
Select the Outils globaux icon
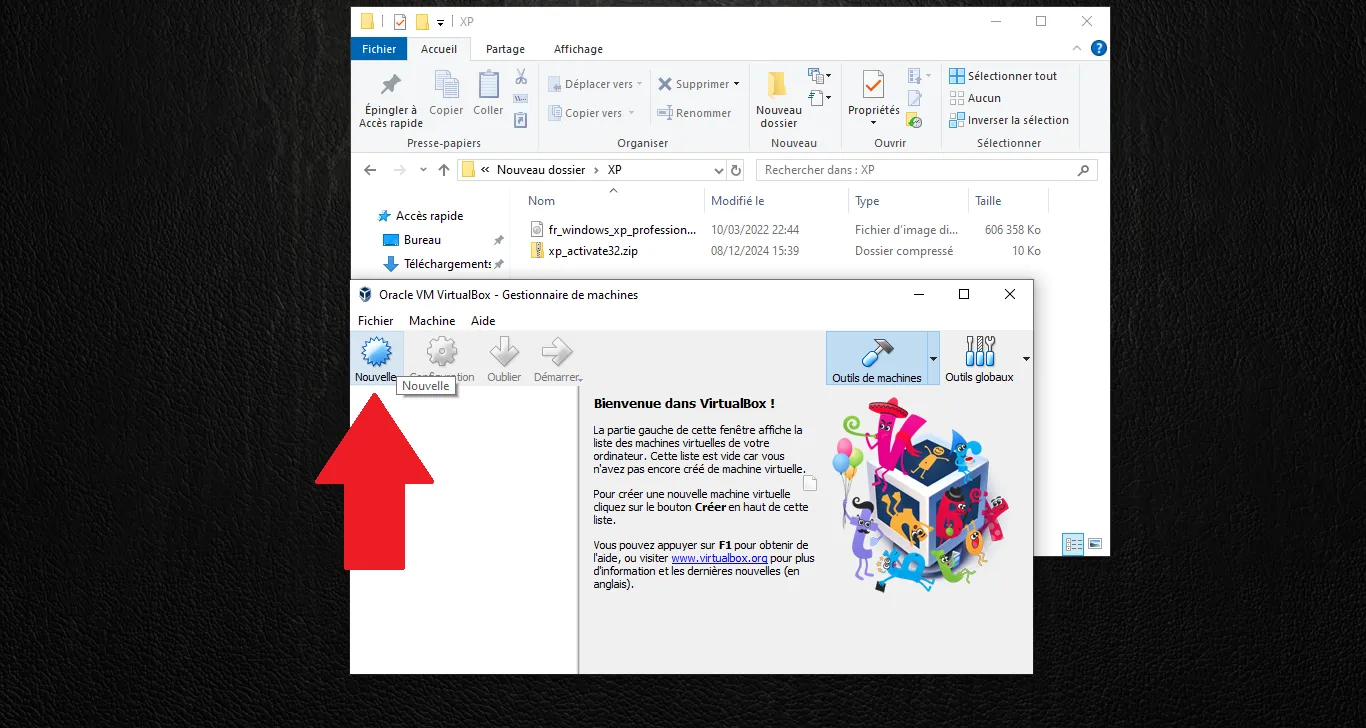pos(981,352)
